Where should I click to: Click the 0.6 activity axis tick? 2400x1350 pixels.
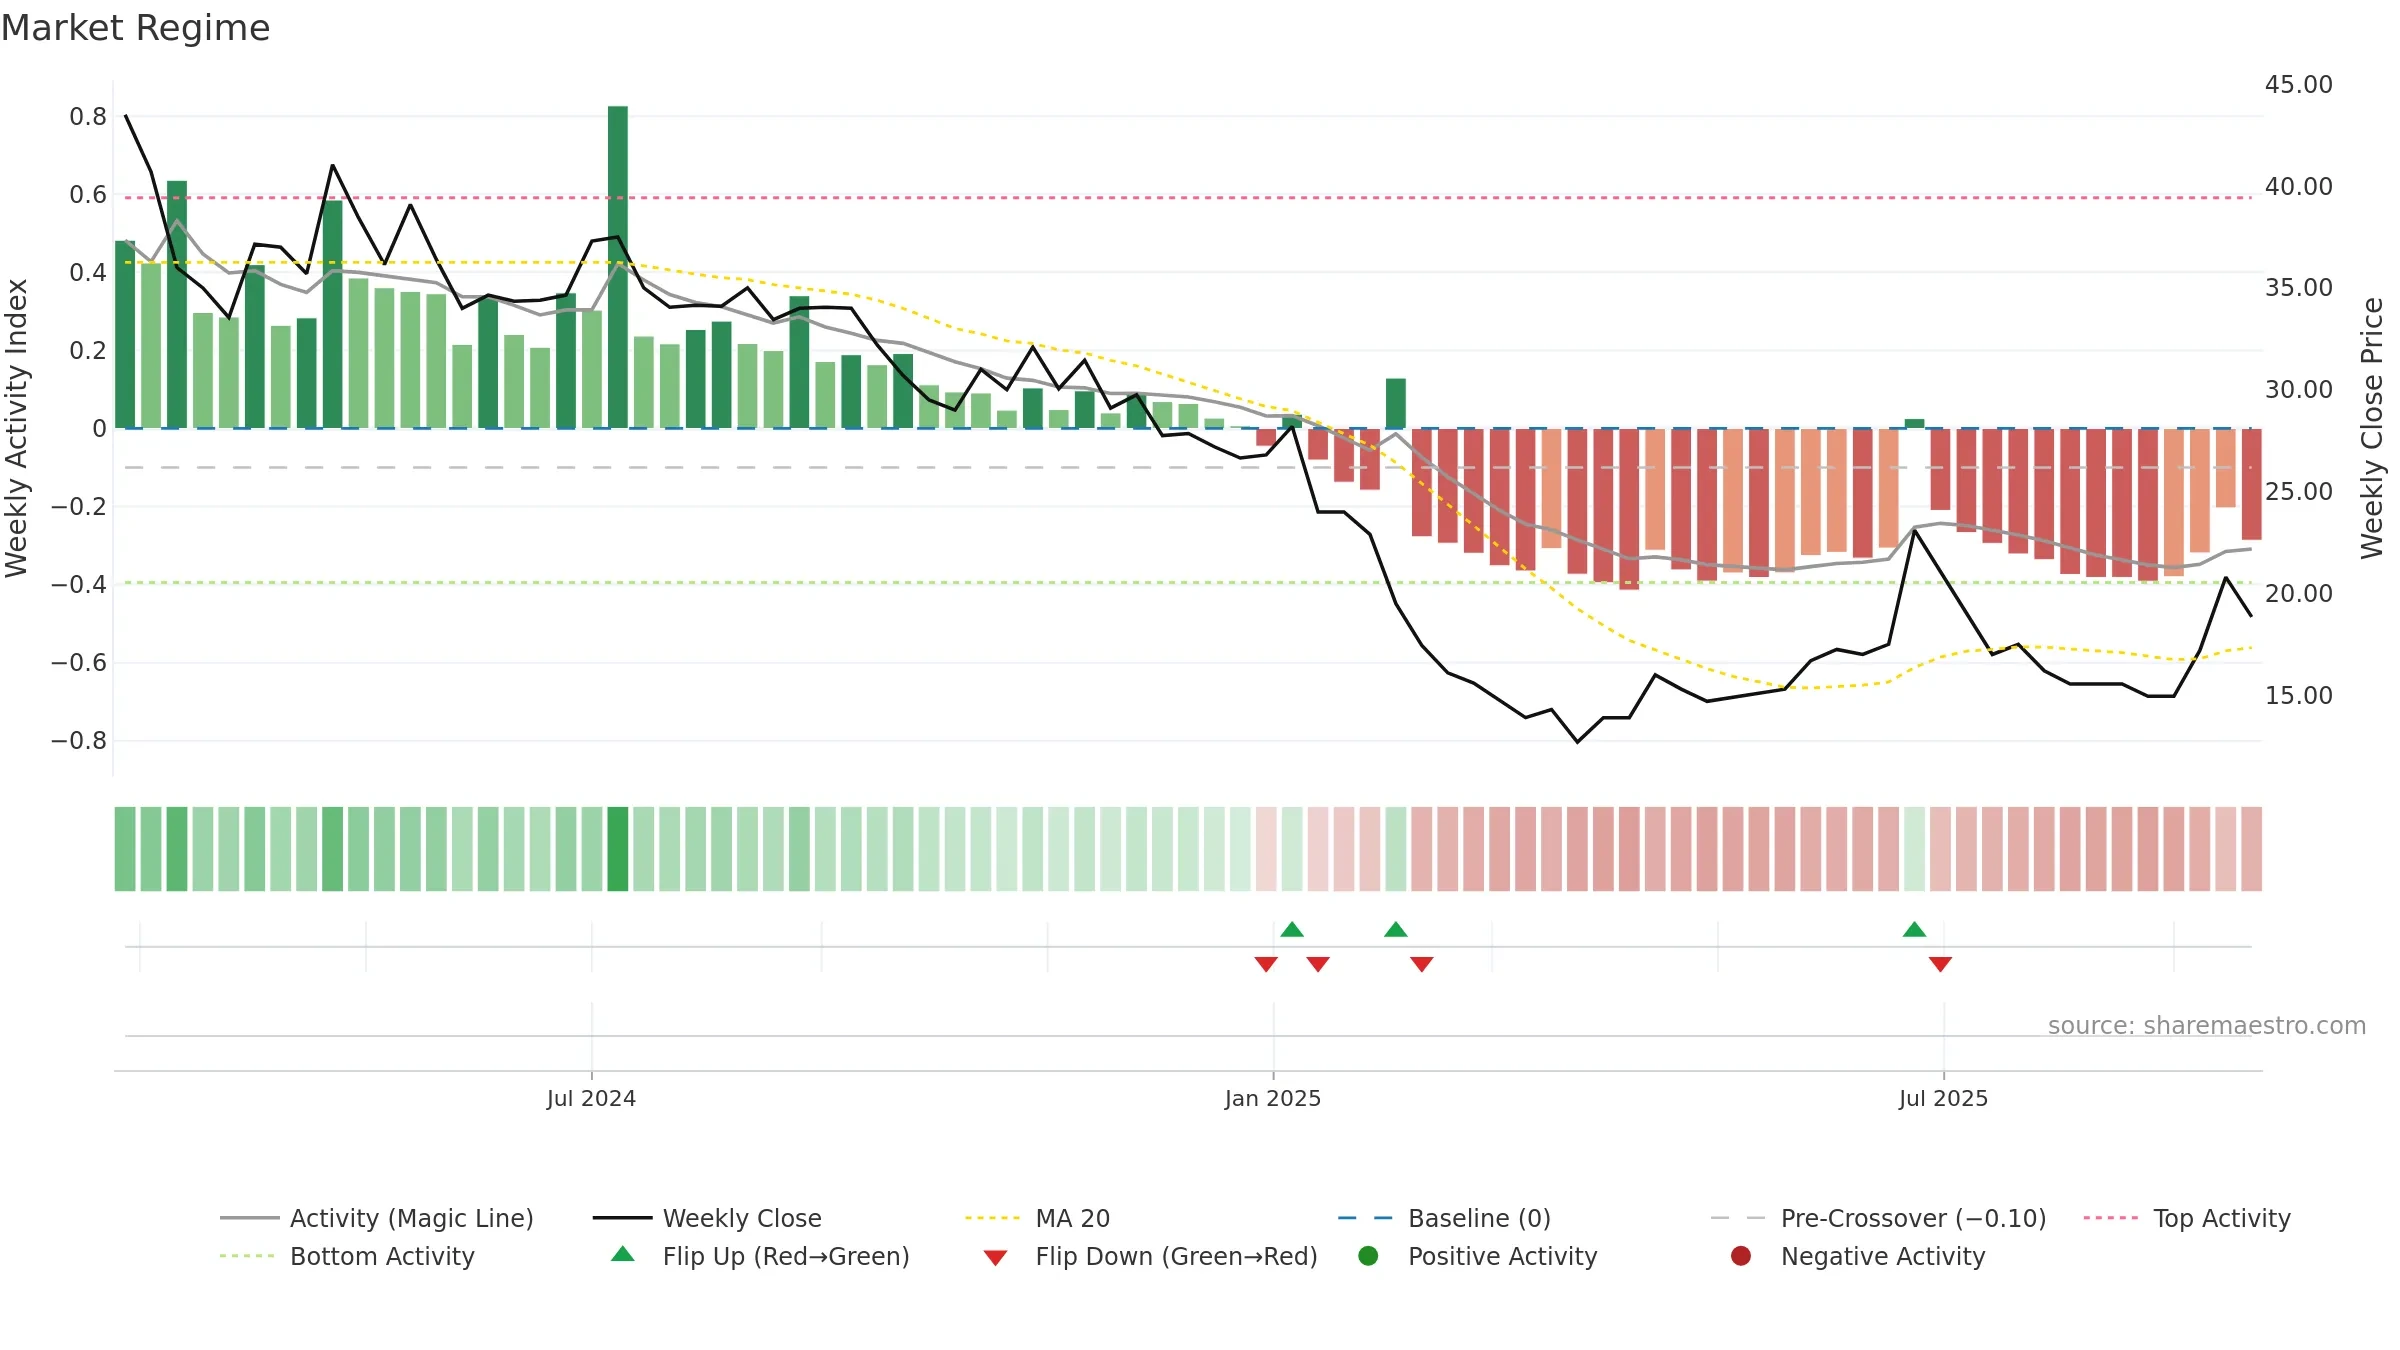click(88, 195)
